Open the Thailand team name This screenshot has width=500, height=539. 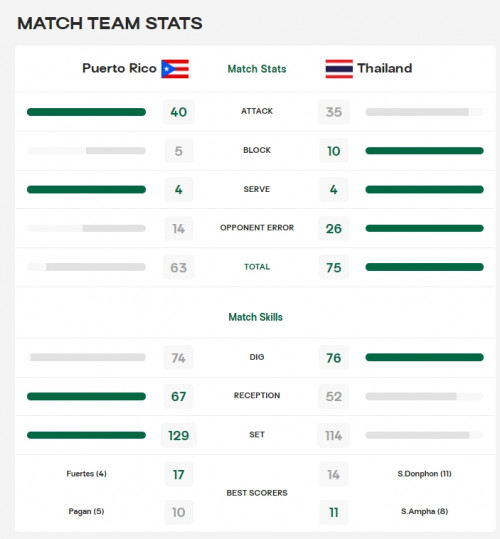tap(385, 68)
